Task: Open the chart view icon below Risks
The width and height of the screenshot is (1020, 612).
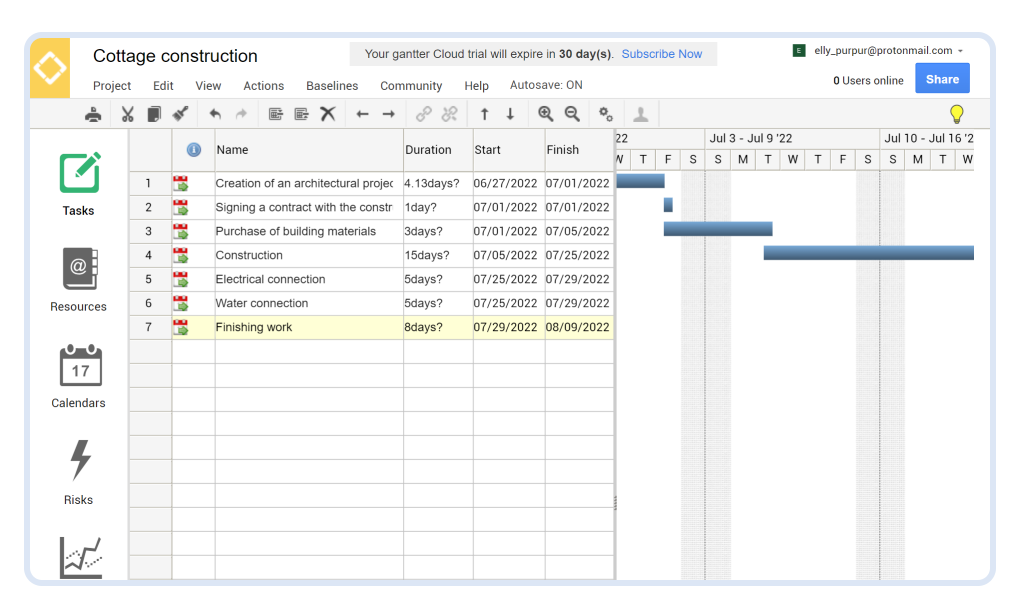Action: click(81, 557)
